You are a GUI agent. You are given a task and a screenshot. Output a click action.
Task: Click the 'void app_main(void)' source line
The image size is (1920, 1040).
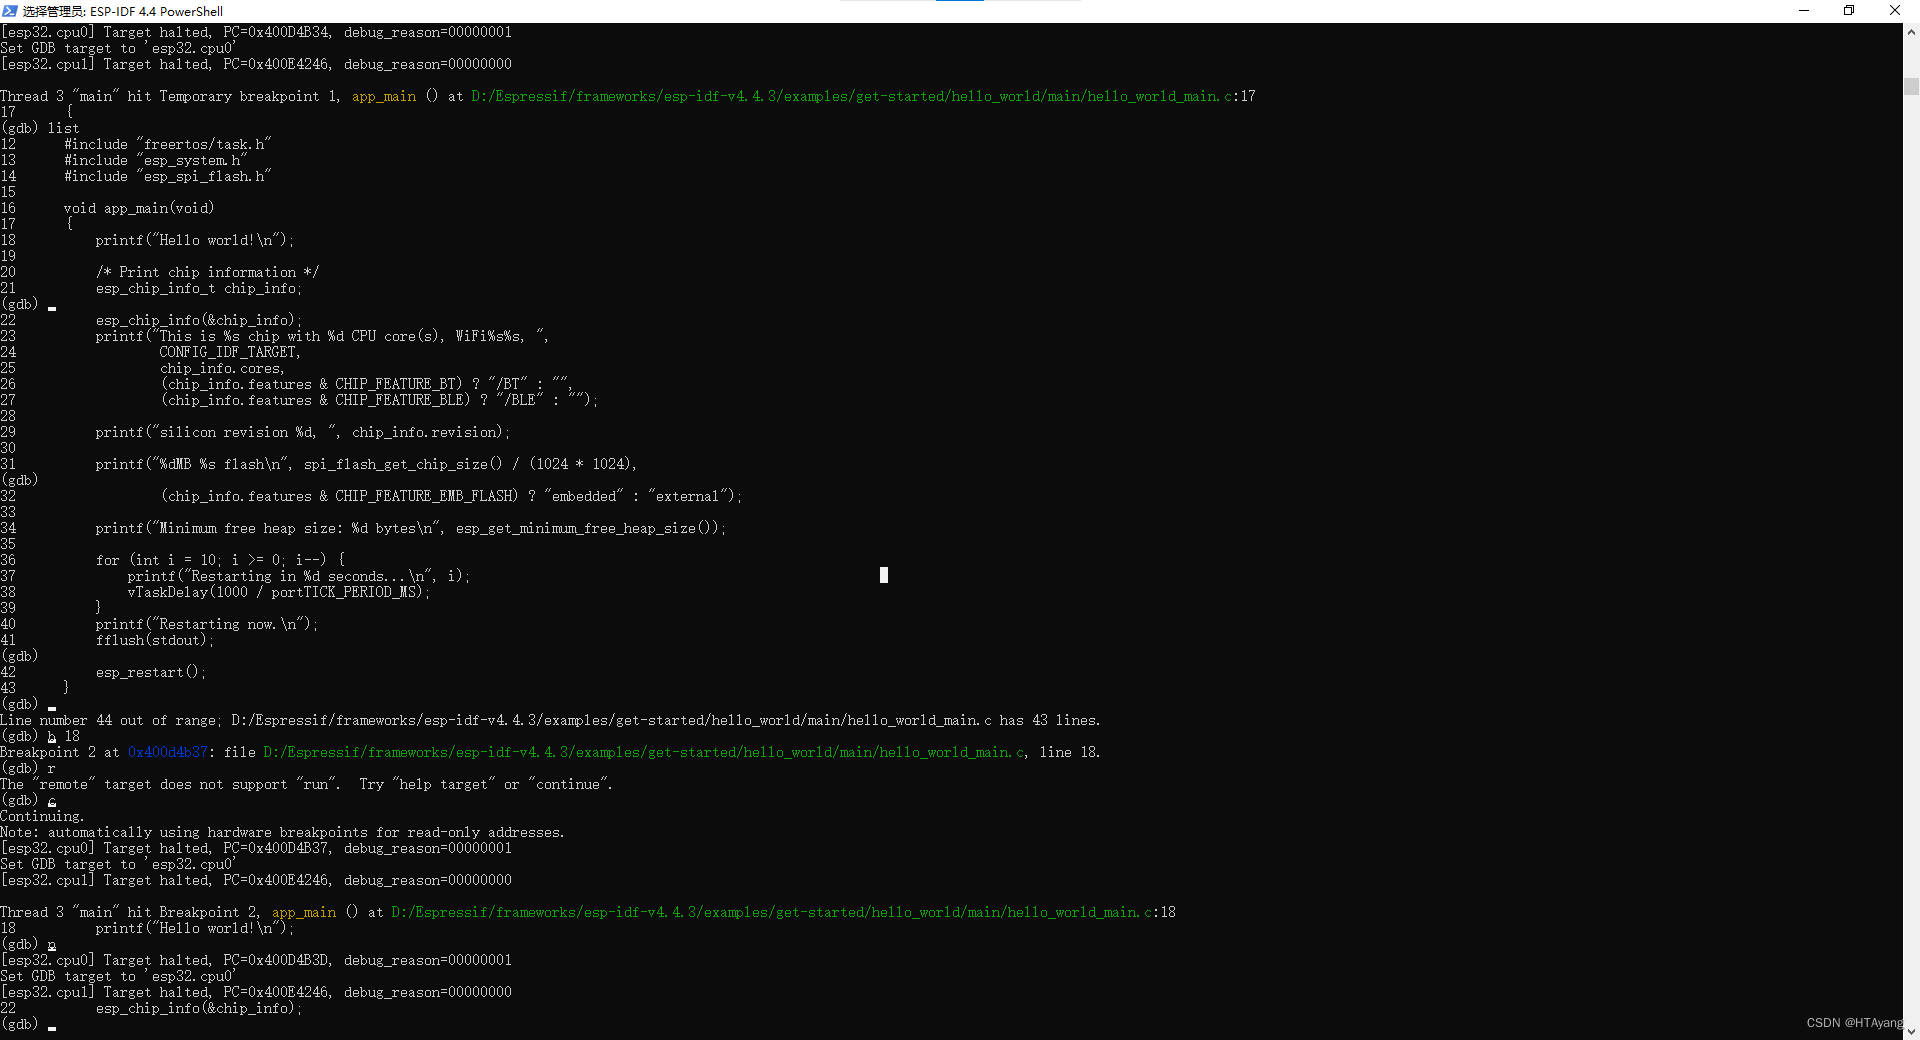coord(139,208)
